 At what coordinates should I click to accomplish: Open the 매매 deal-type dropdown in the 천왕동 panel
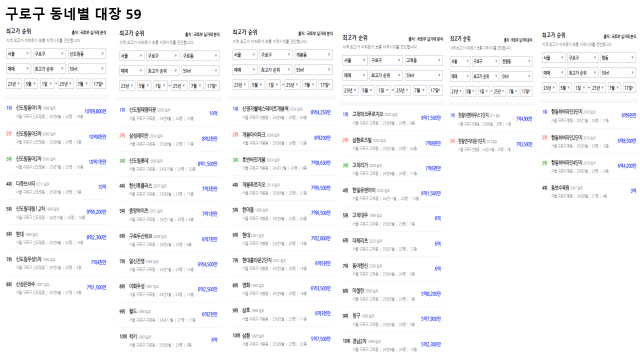tap(459, 76)
